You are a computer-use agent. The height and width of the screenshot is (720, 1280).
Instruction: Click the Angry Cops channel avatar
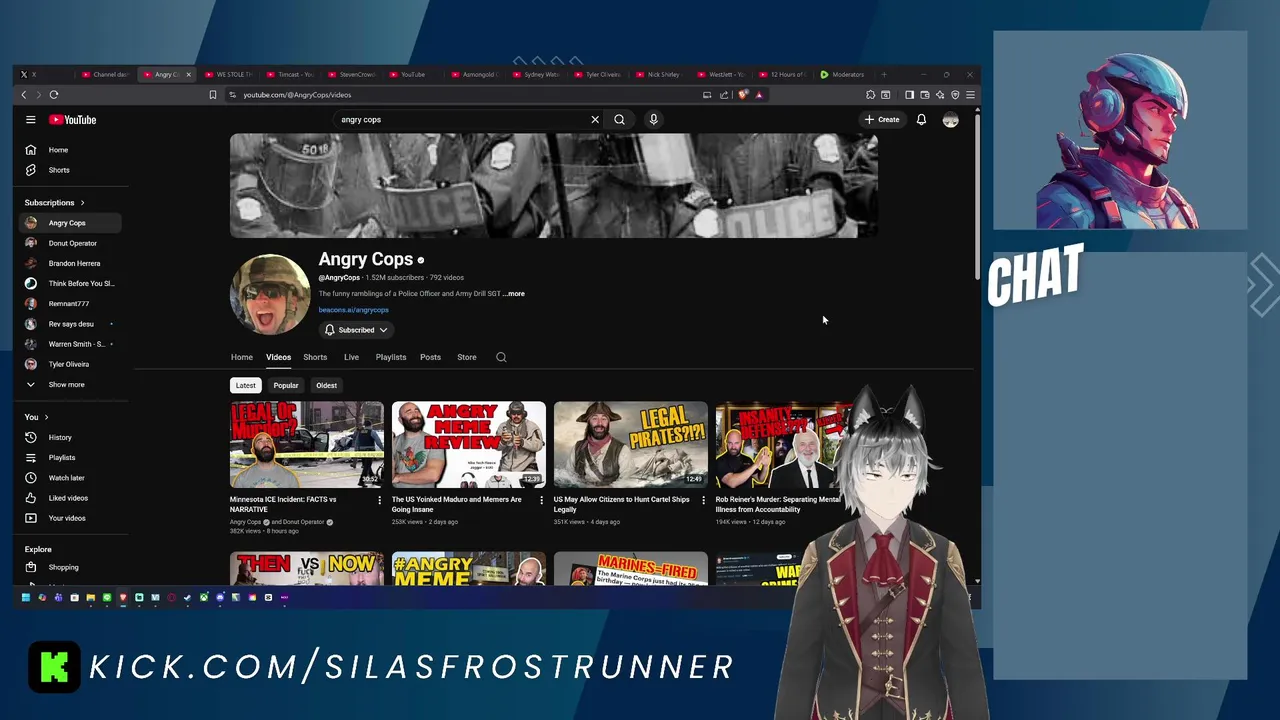[x=270, y=294]
